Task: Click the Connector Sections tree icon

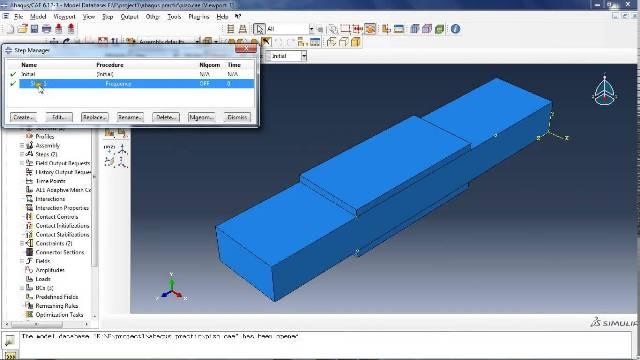Action: point(29,252)
